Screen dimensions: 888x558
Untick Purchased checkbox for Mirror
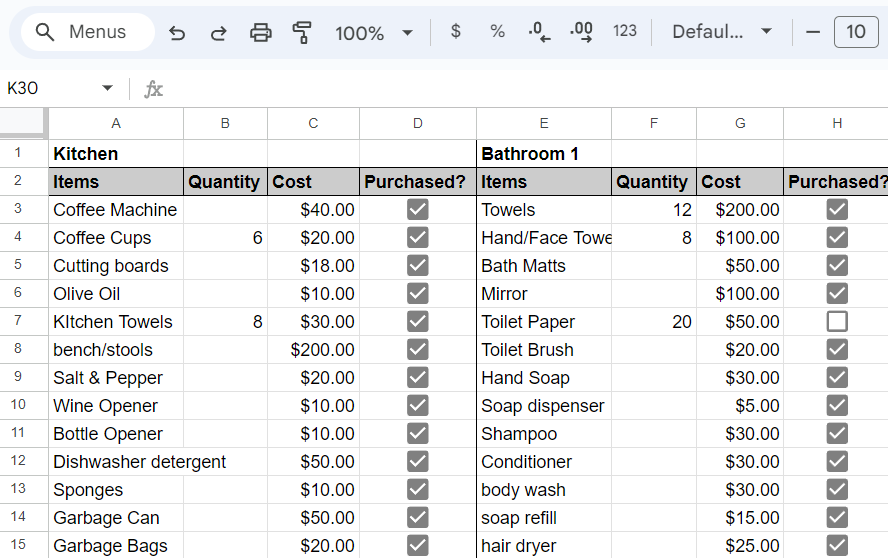837,293
